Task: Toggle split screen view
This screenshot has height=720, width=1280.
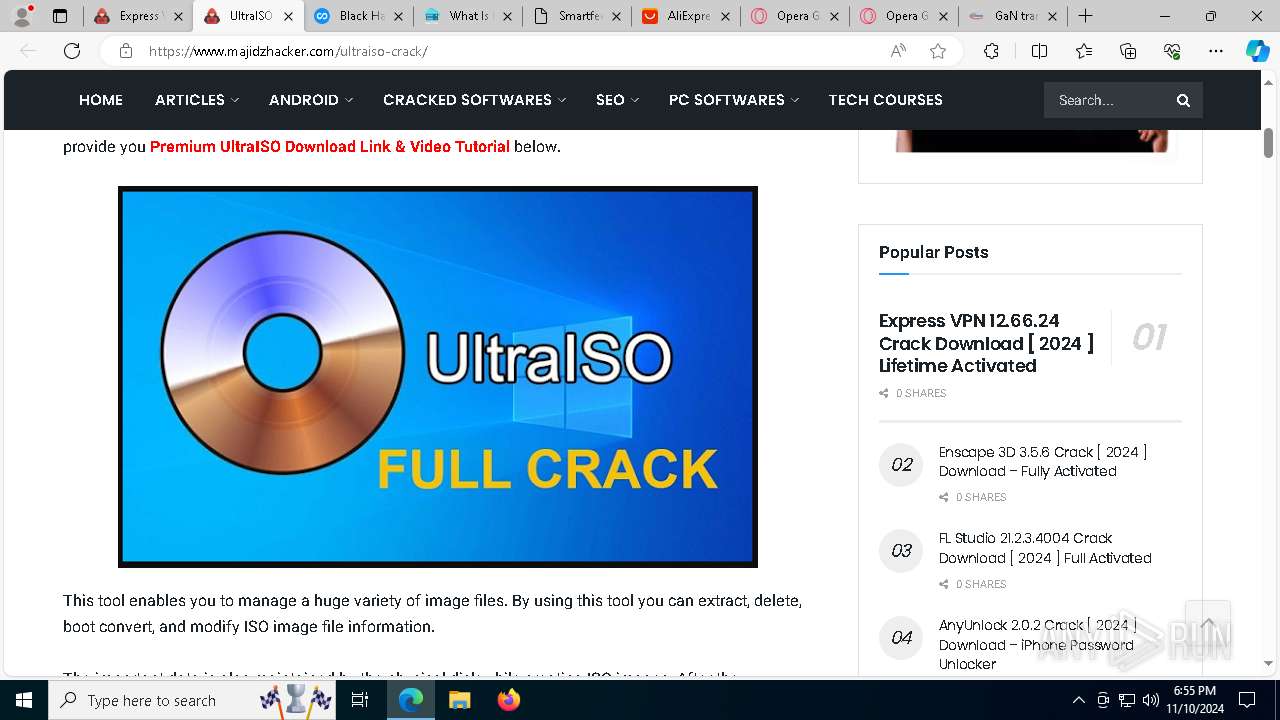Action: (1039, 51)
